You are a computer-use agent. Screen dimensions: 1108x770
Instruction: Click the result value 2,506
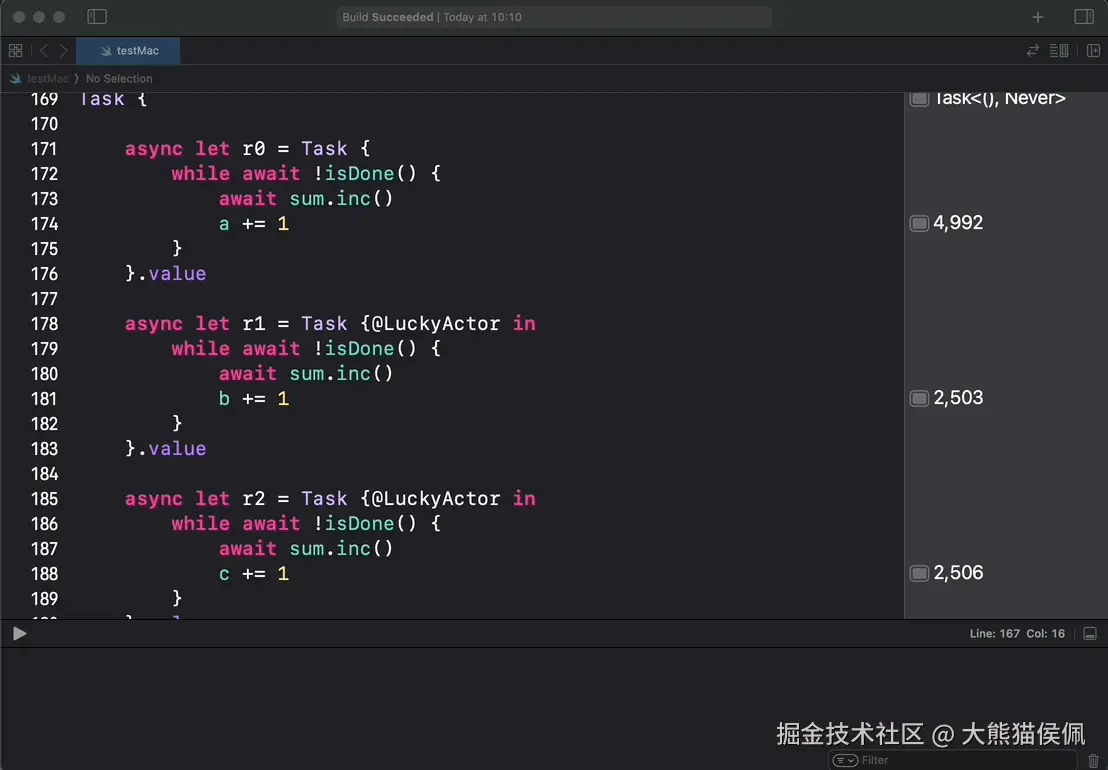pyautogui.click(x=958, y=573)
